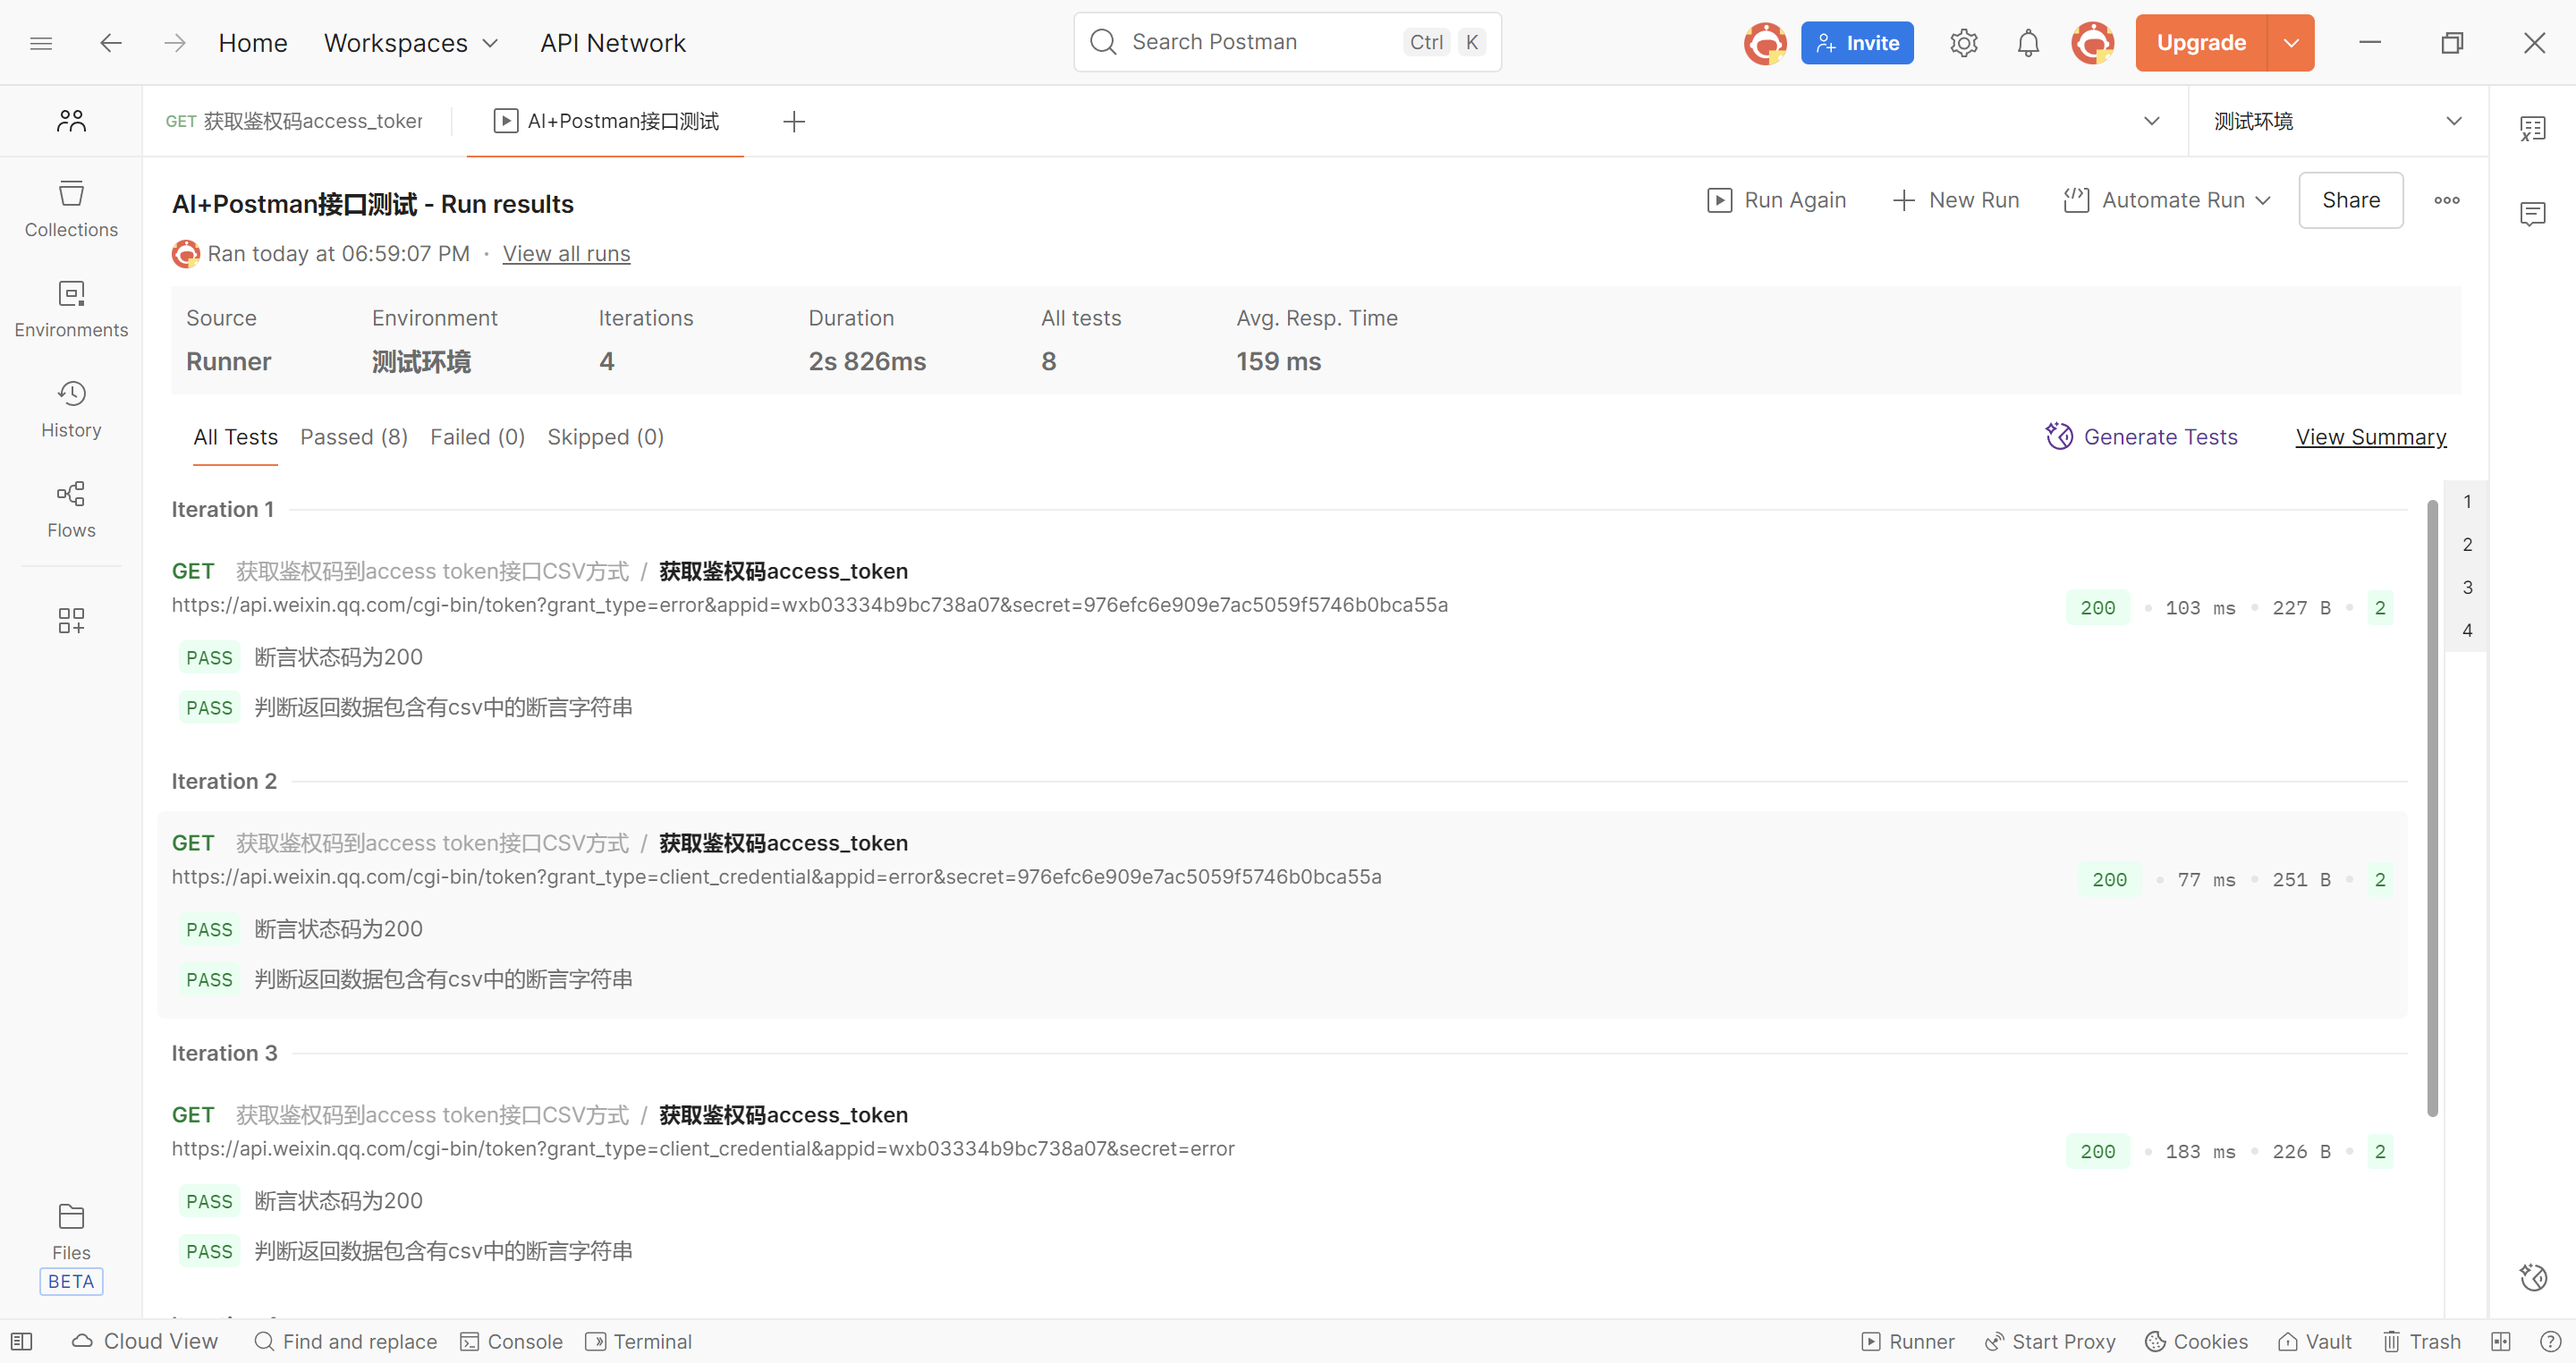
Task: Open the Postbot assistant icon at bottom right
Action: tap(2533, 1277)
